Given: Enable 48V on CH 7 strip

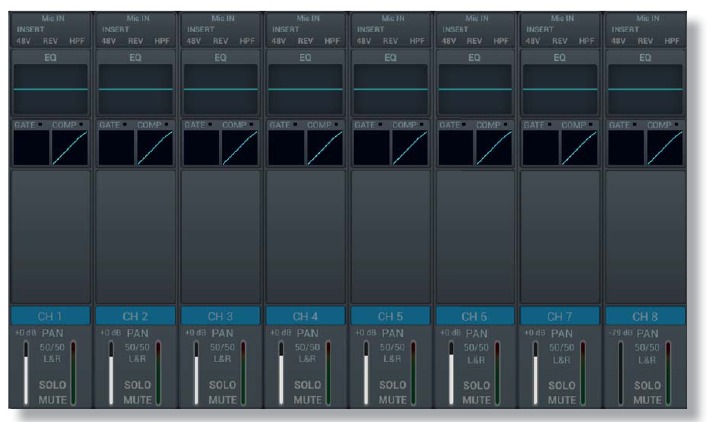Looking at the screenshot, I should [x=533, y=41].
